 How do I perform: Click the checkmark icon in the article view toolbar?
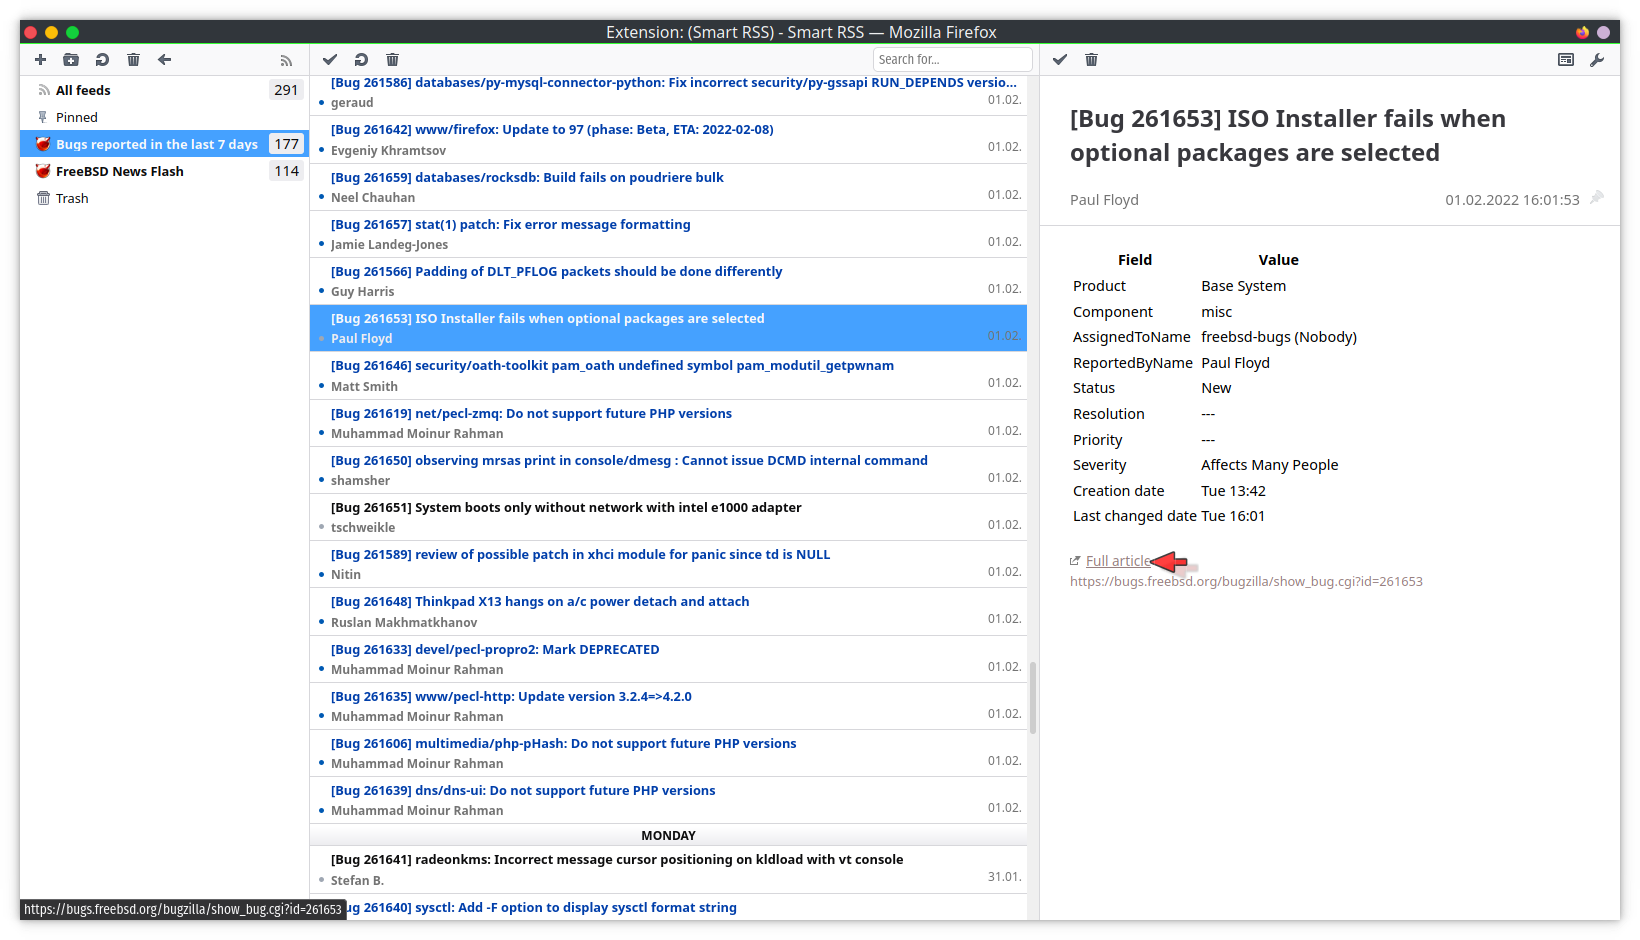click(1060, 60)
